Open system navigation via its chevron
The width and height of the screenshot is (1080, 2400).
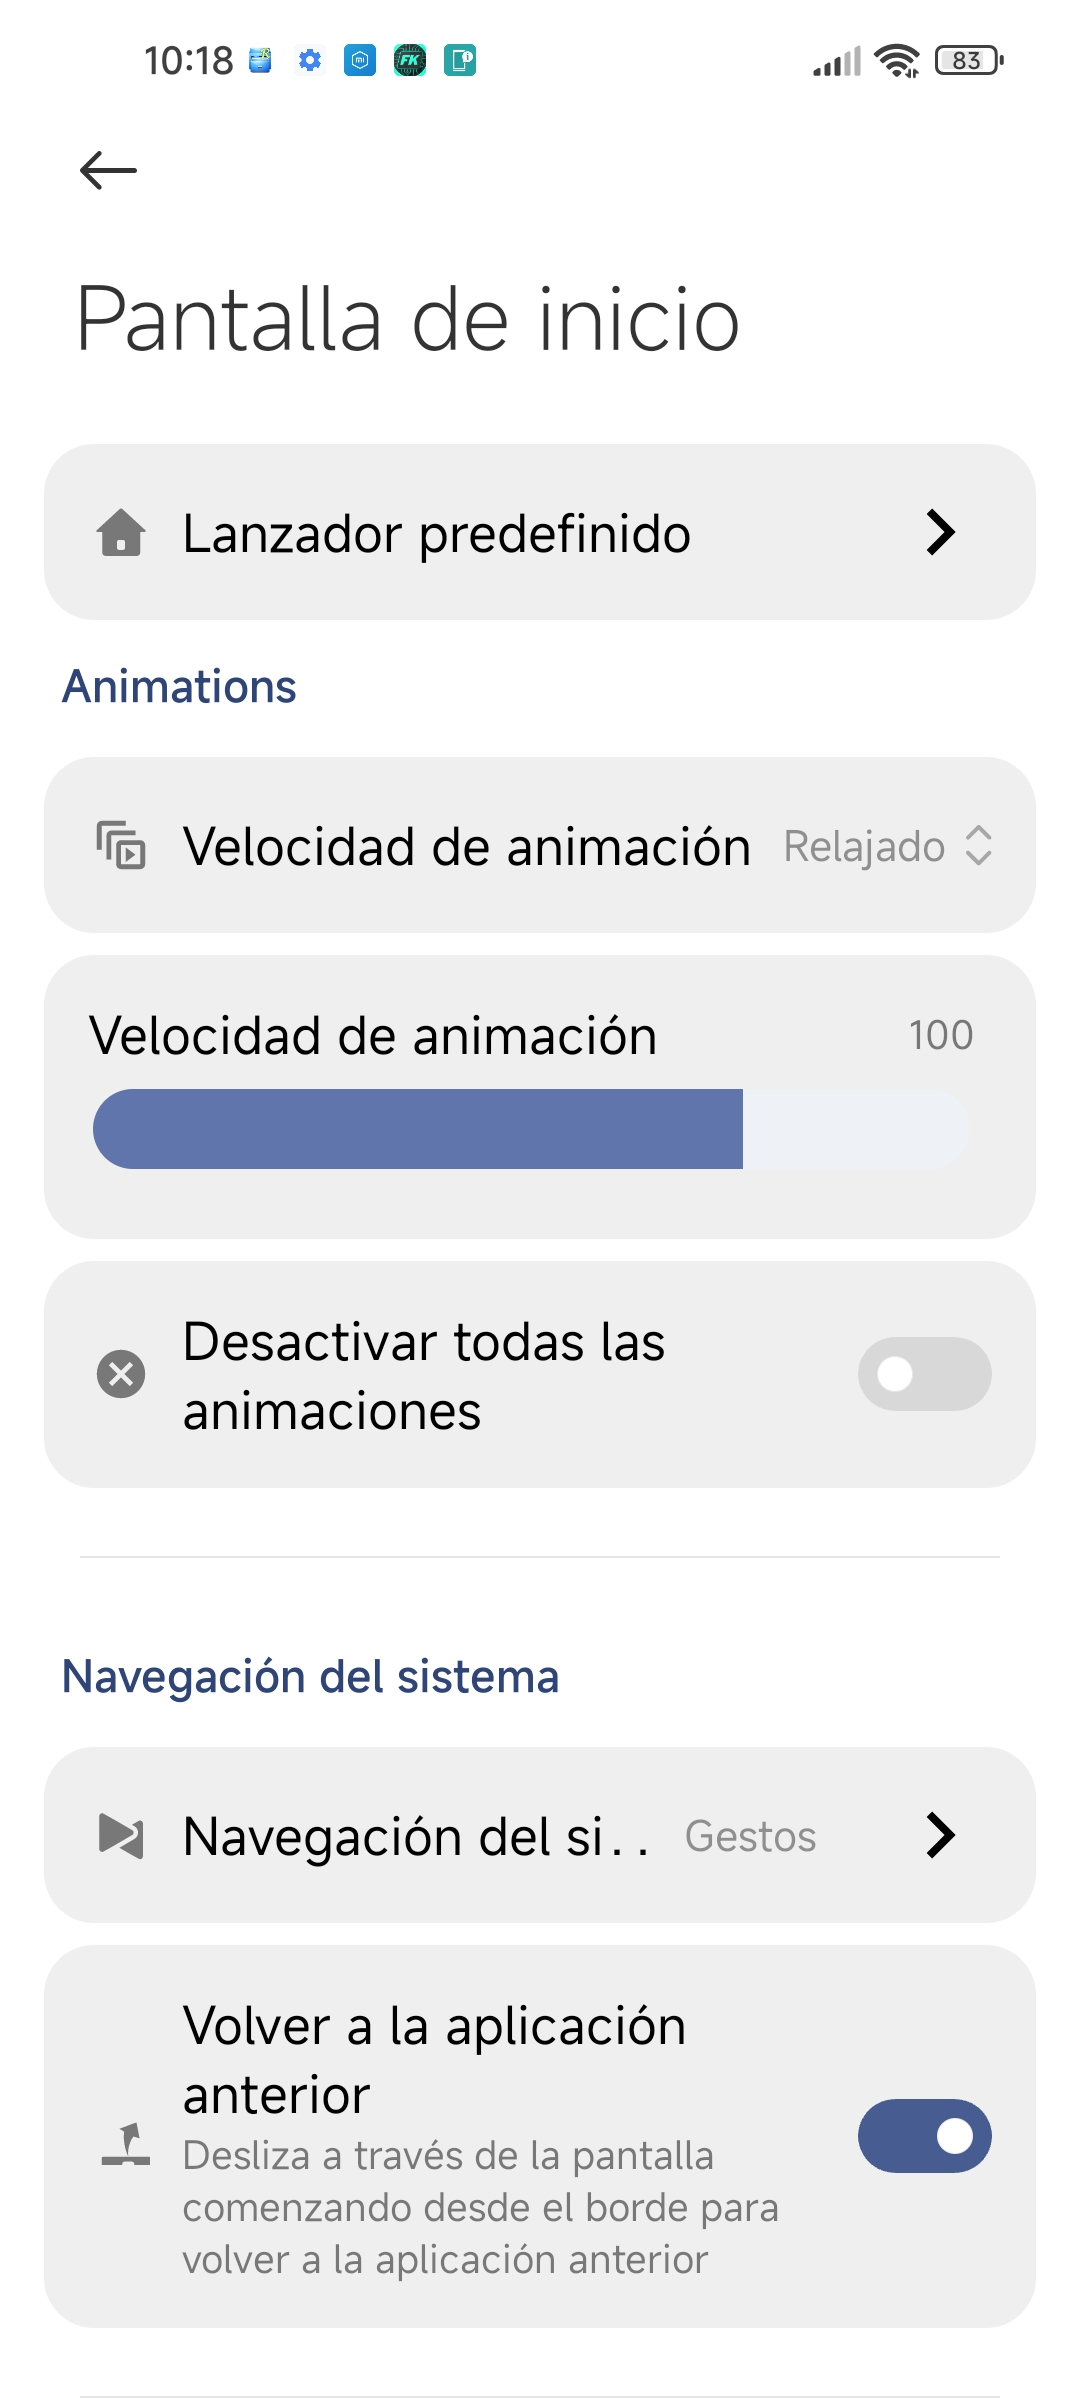[940, 1835]
